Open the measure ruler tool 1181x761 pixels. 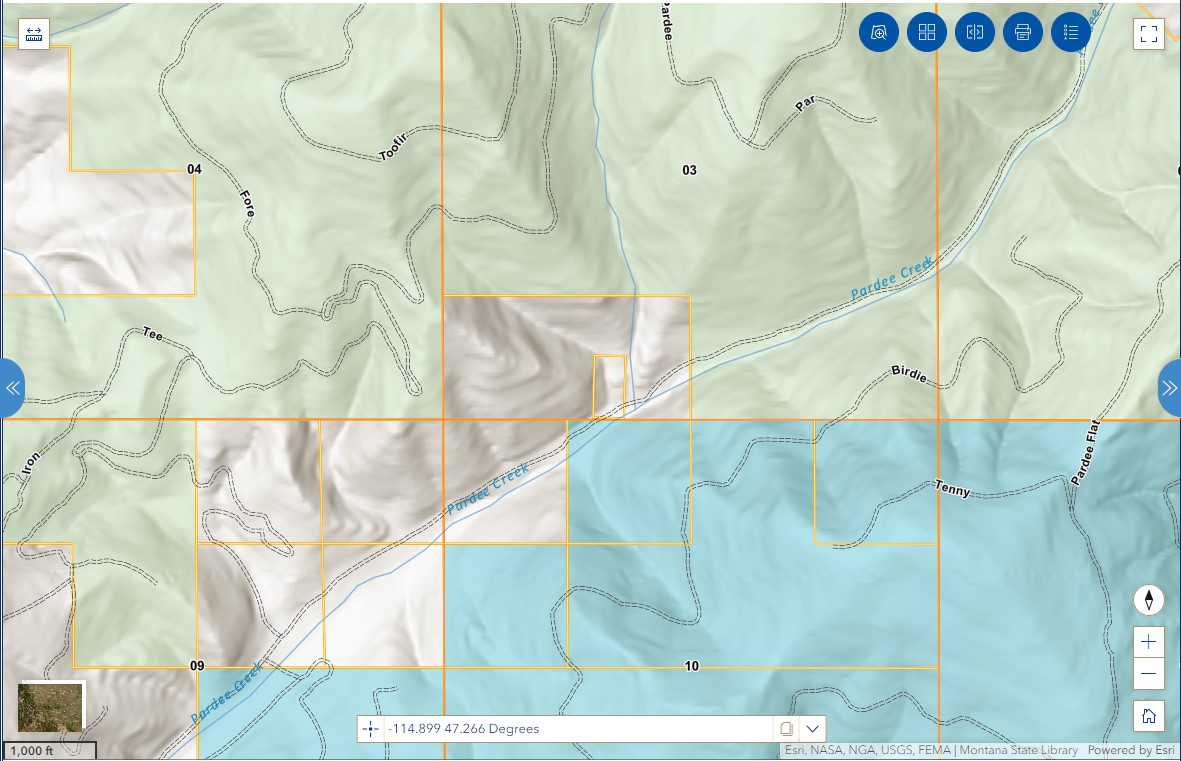[x=34, y=33]
